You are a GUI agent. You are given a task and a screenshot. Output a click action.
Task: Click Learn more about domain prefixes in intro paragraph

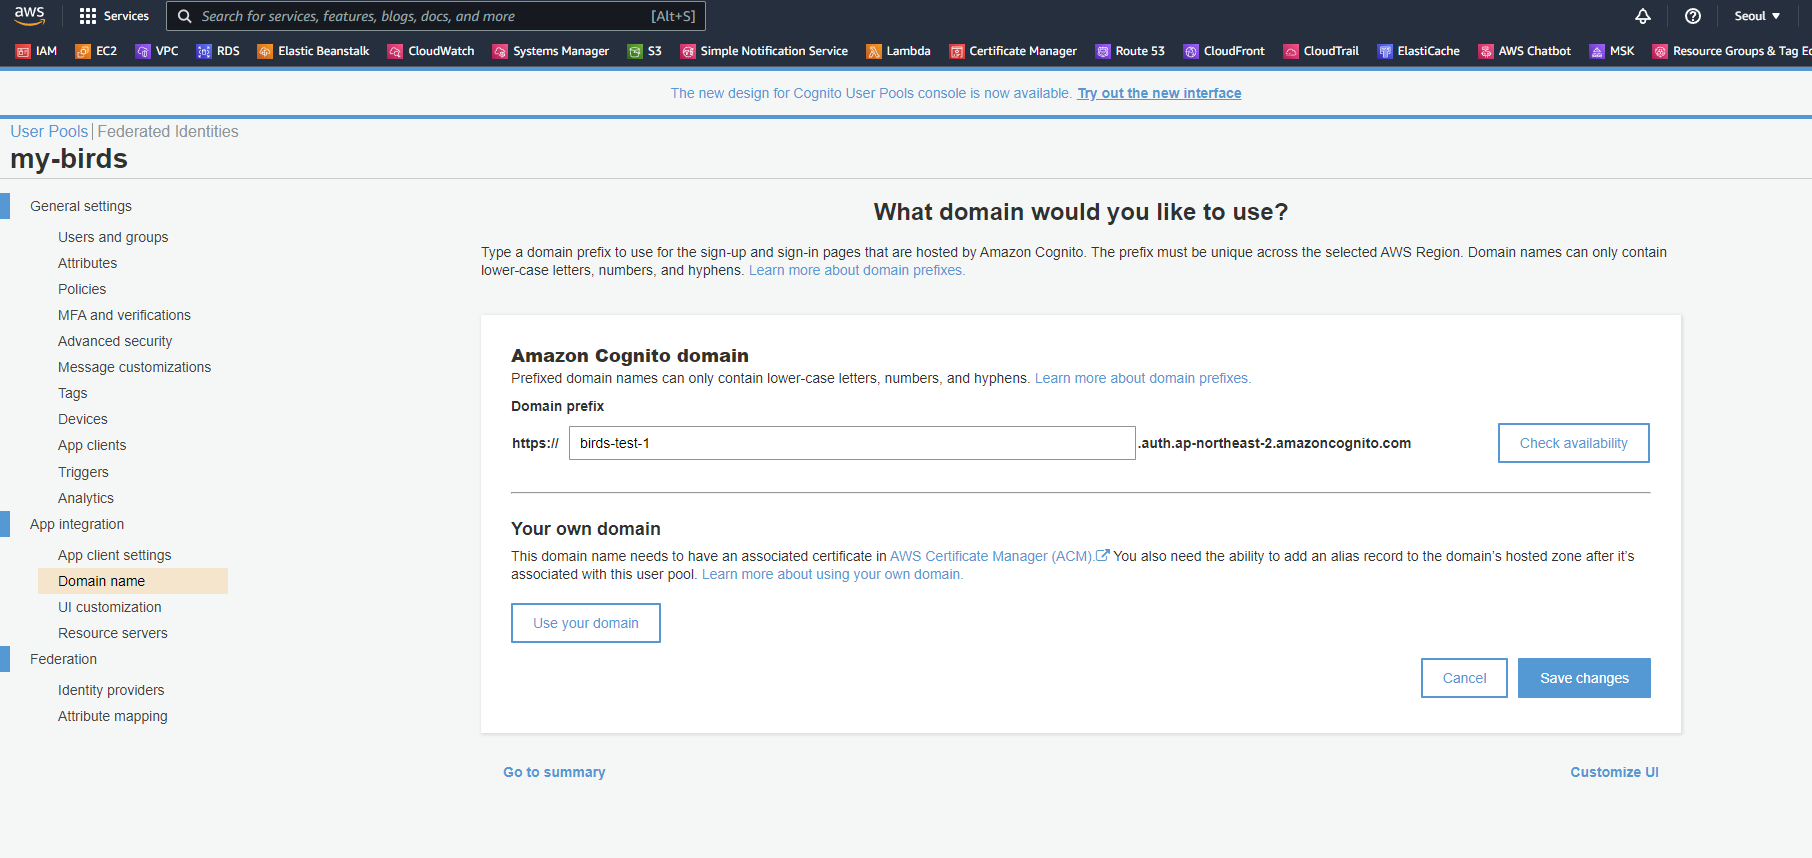pos(857,270)
